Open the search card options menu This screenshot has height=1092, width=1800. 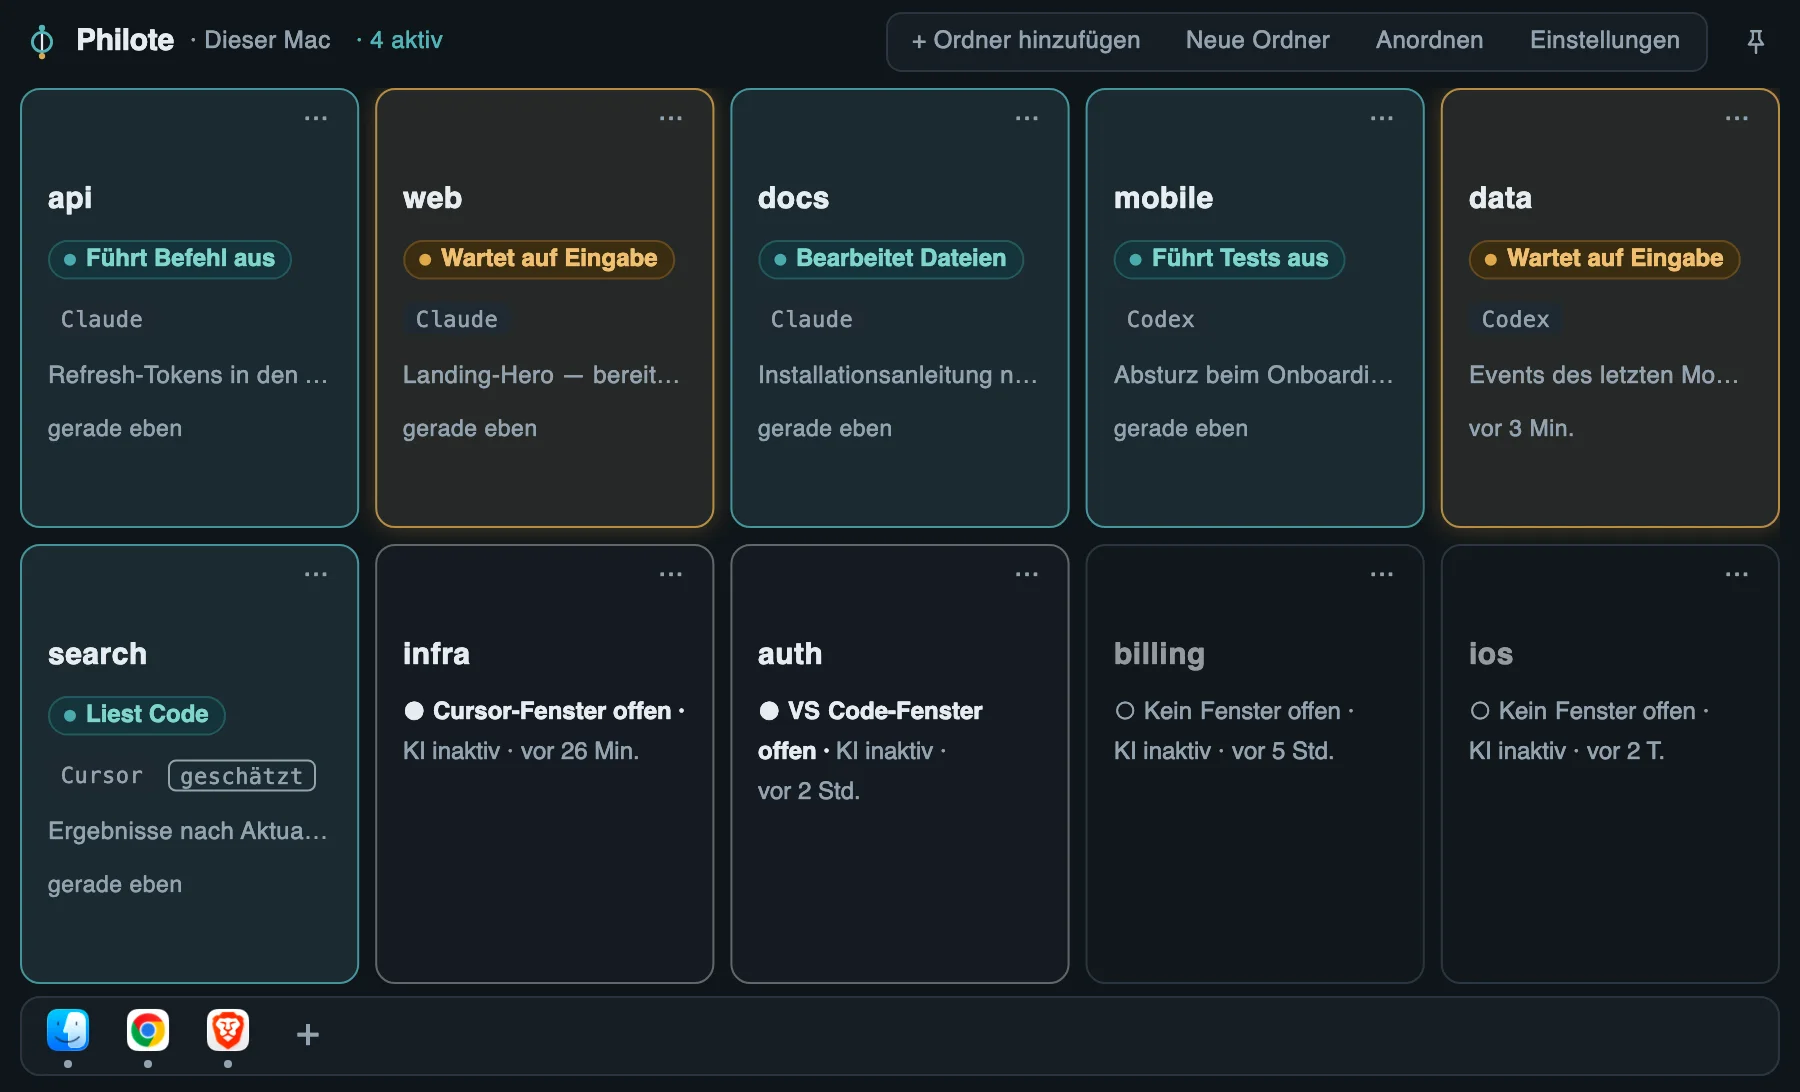click(316, 574)
